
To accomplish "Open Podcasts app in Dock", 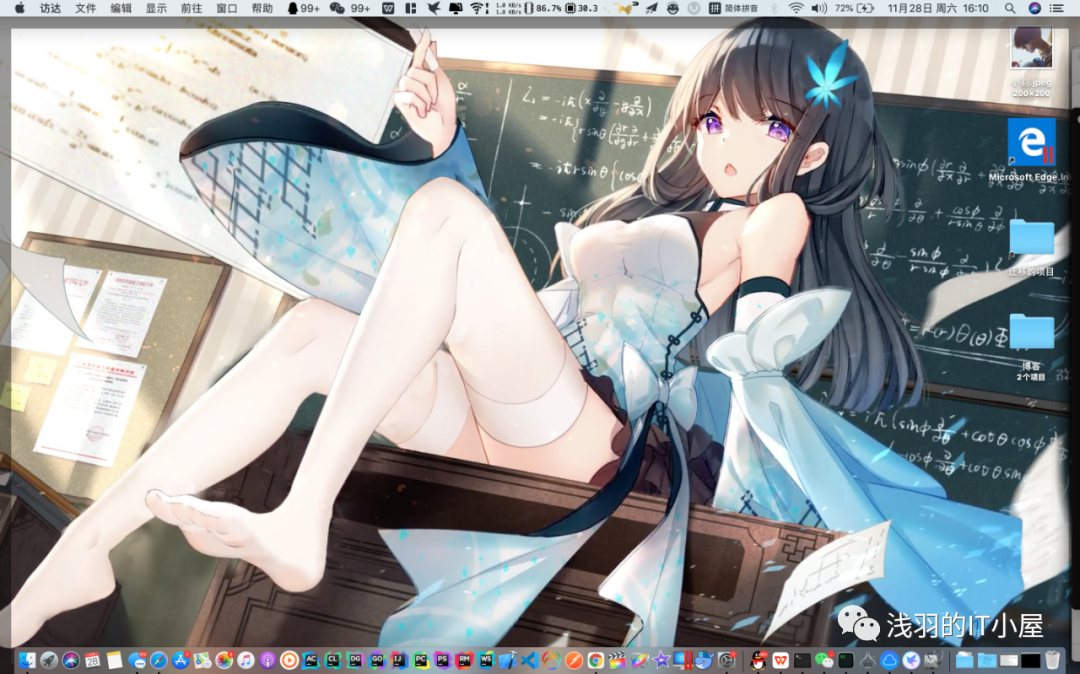I will coord(267,660).
